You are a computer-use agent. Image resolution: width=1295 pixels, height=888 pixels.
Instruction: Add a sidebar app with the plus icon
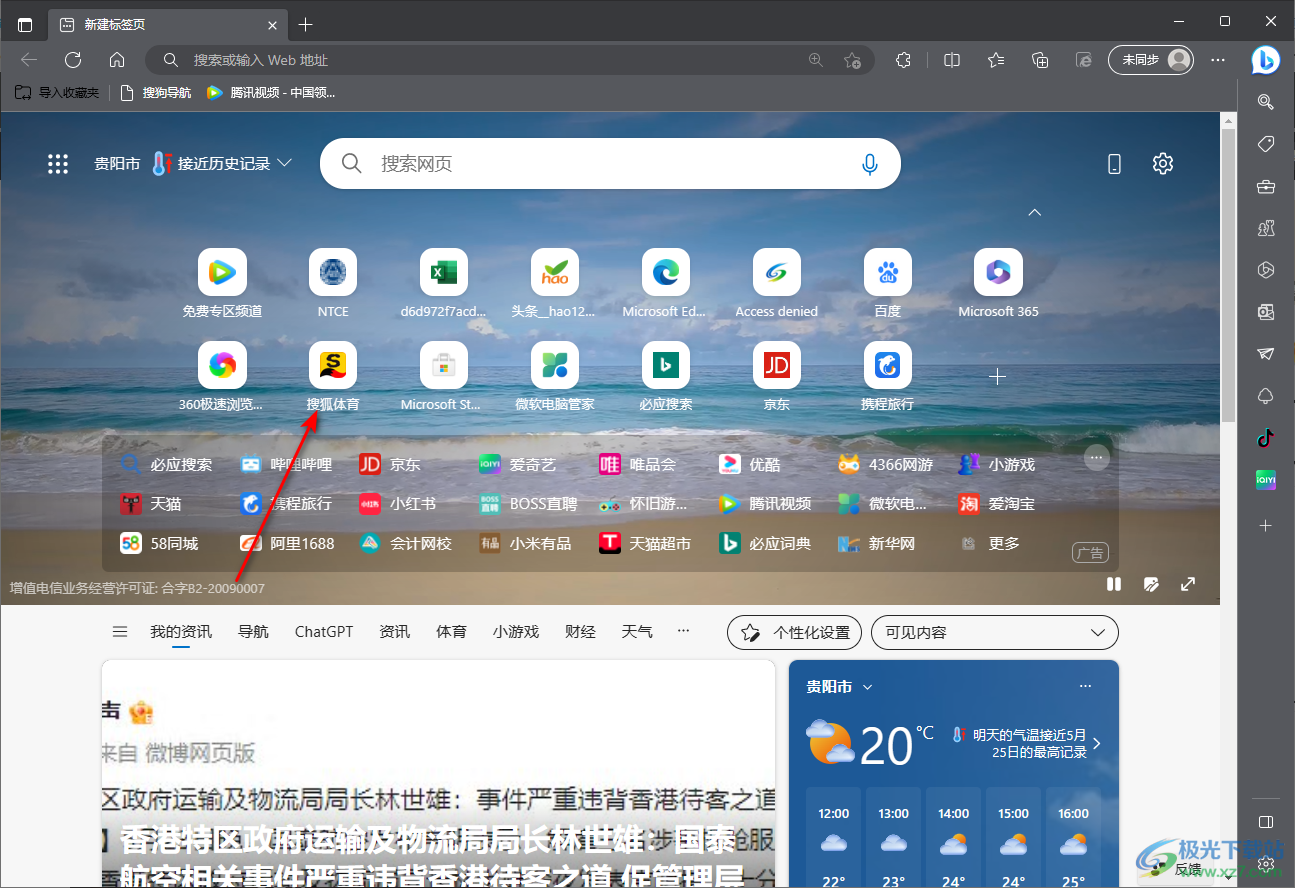[1266, 525]
